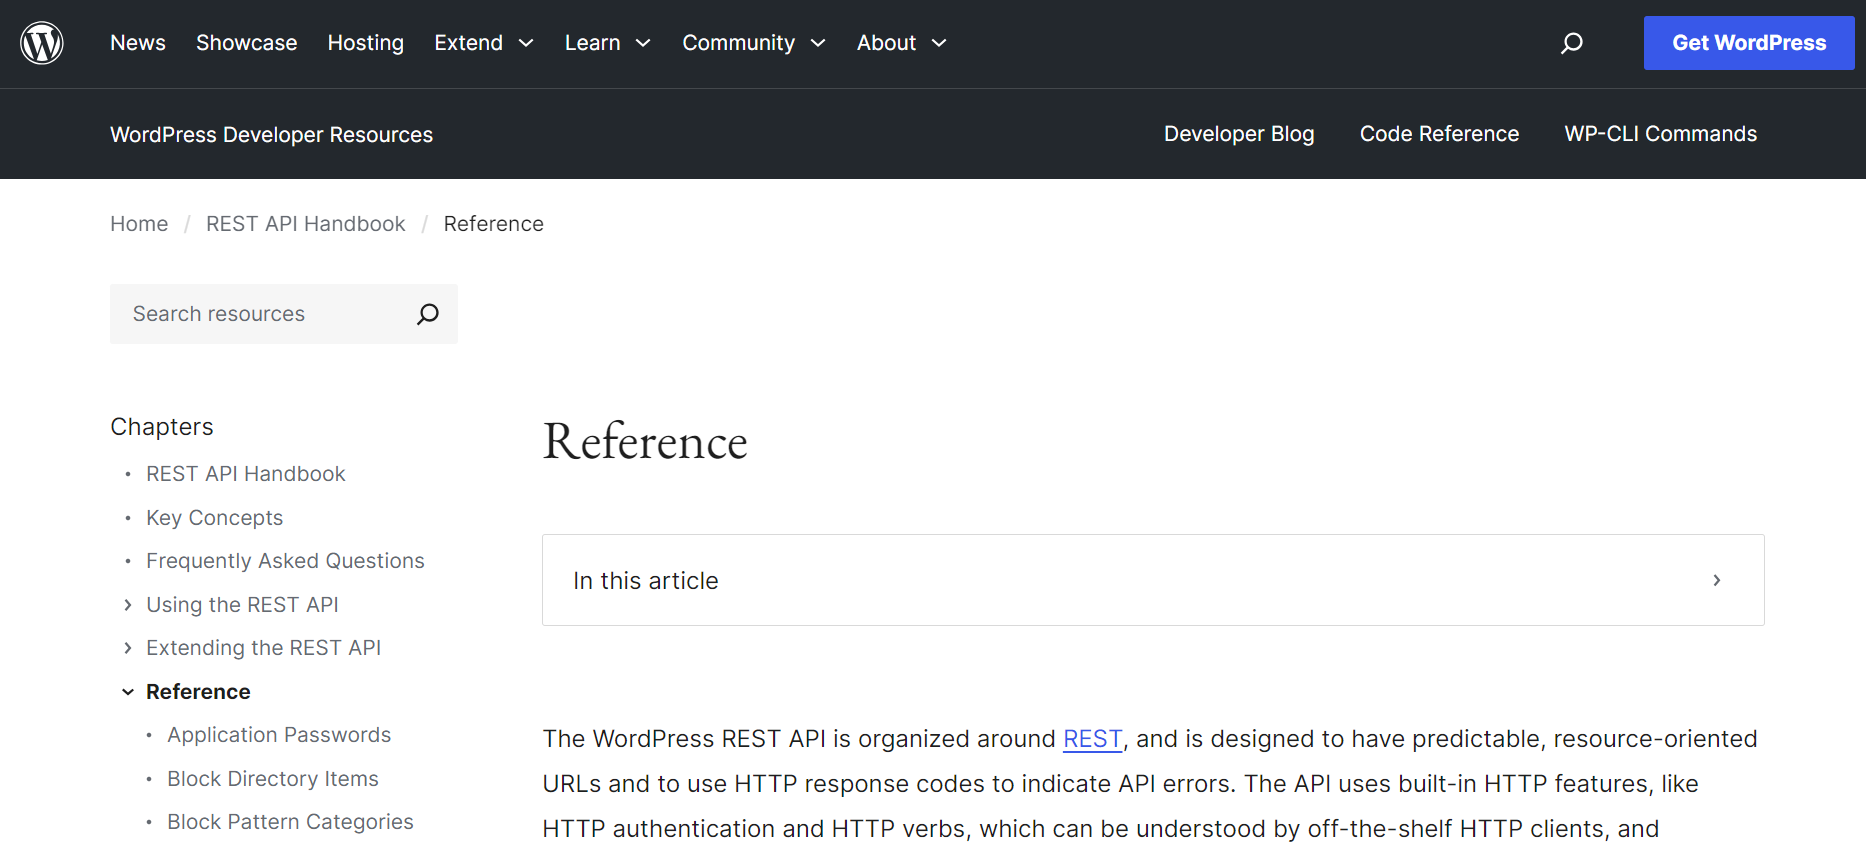Screen dimensions: 1866x847
Task: Click the magnifier icon in Search resources box
Action: click(x=427, y=314)
